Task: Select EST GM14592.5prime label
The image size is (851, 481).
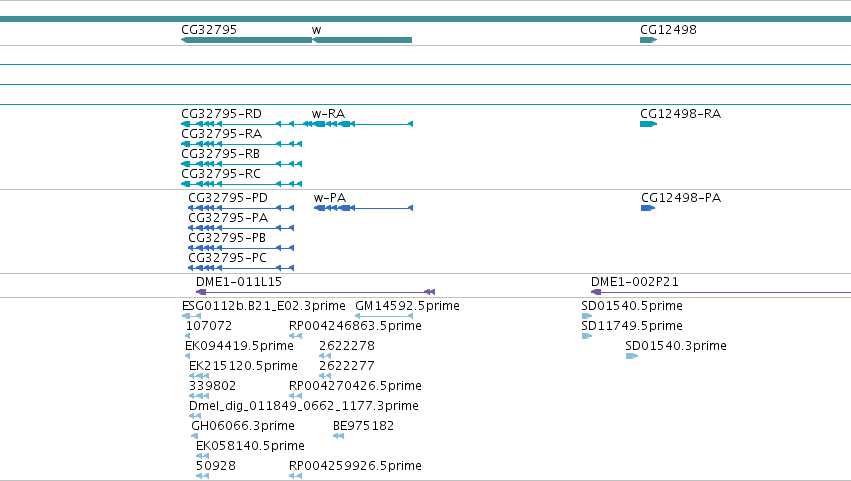Action: [407, 306]
